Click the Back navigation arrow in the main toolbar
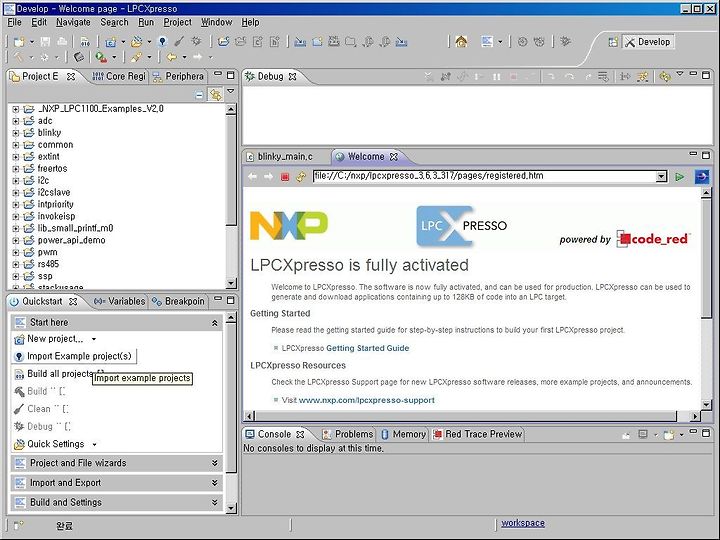Viewport: 720px width, 540px height. [x=171, y=57]
